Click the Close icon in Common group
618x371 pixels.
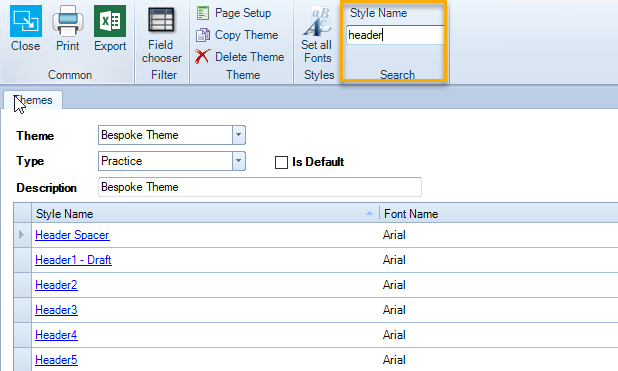click(x=26, y=28)
